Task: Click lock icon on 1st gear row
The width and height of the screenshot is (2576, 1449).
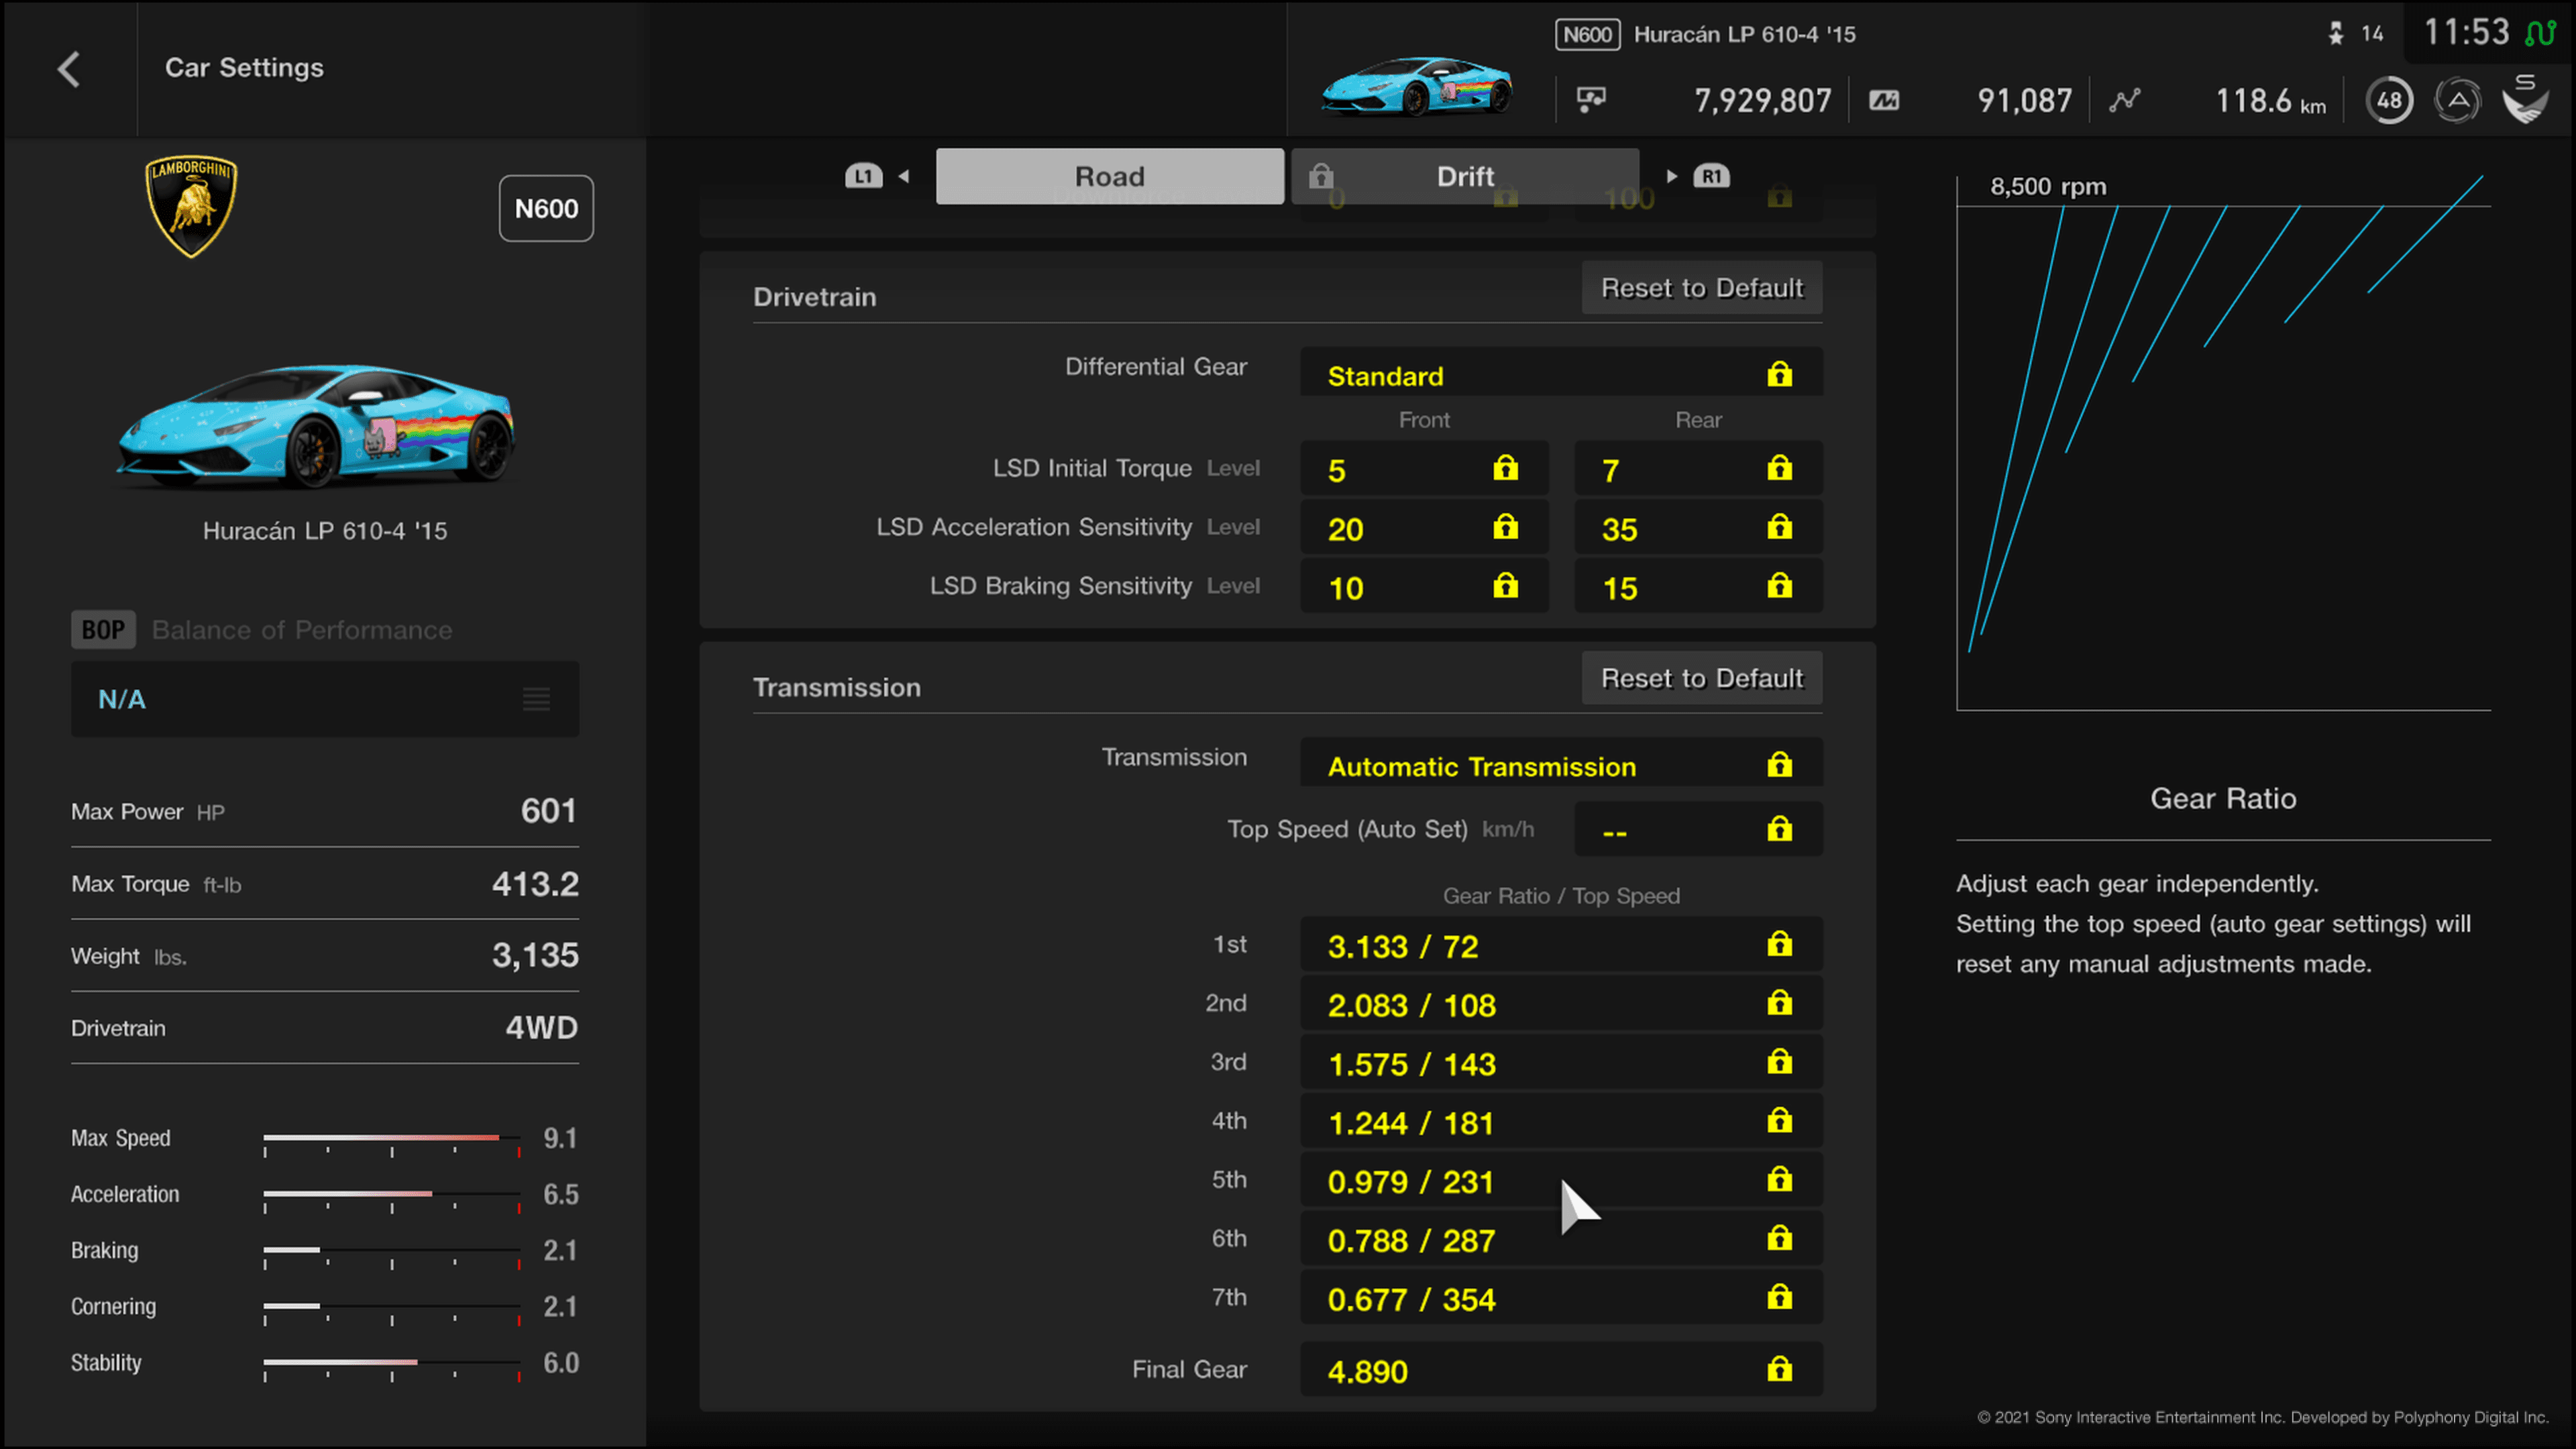Action: pos(1779,944)
